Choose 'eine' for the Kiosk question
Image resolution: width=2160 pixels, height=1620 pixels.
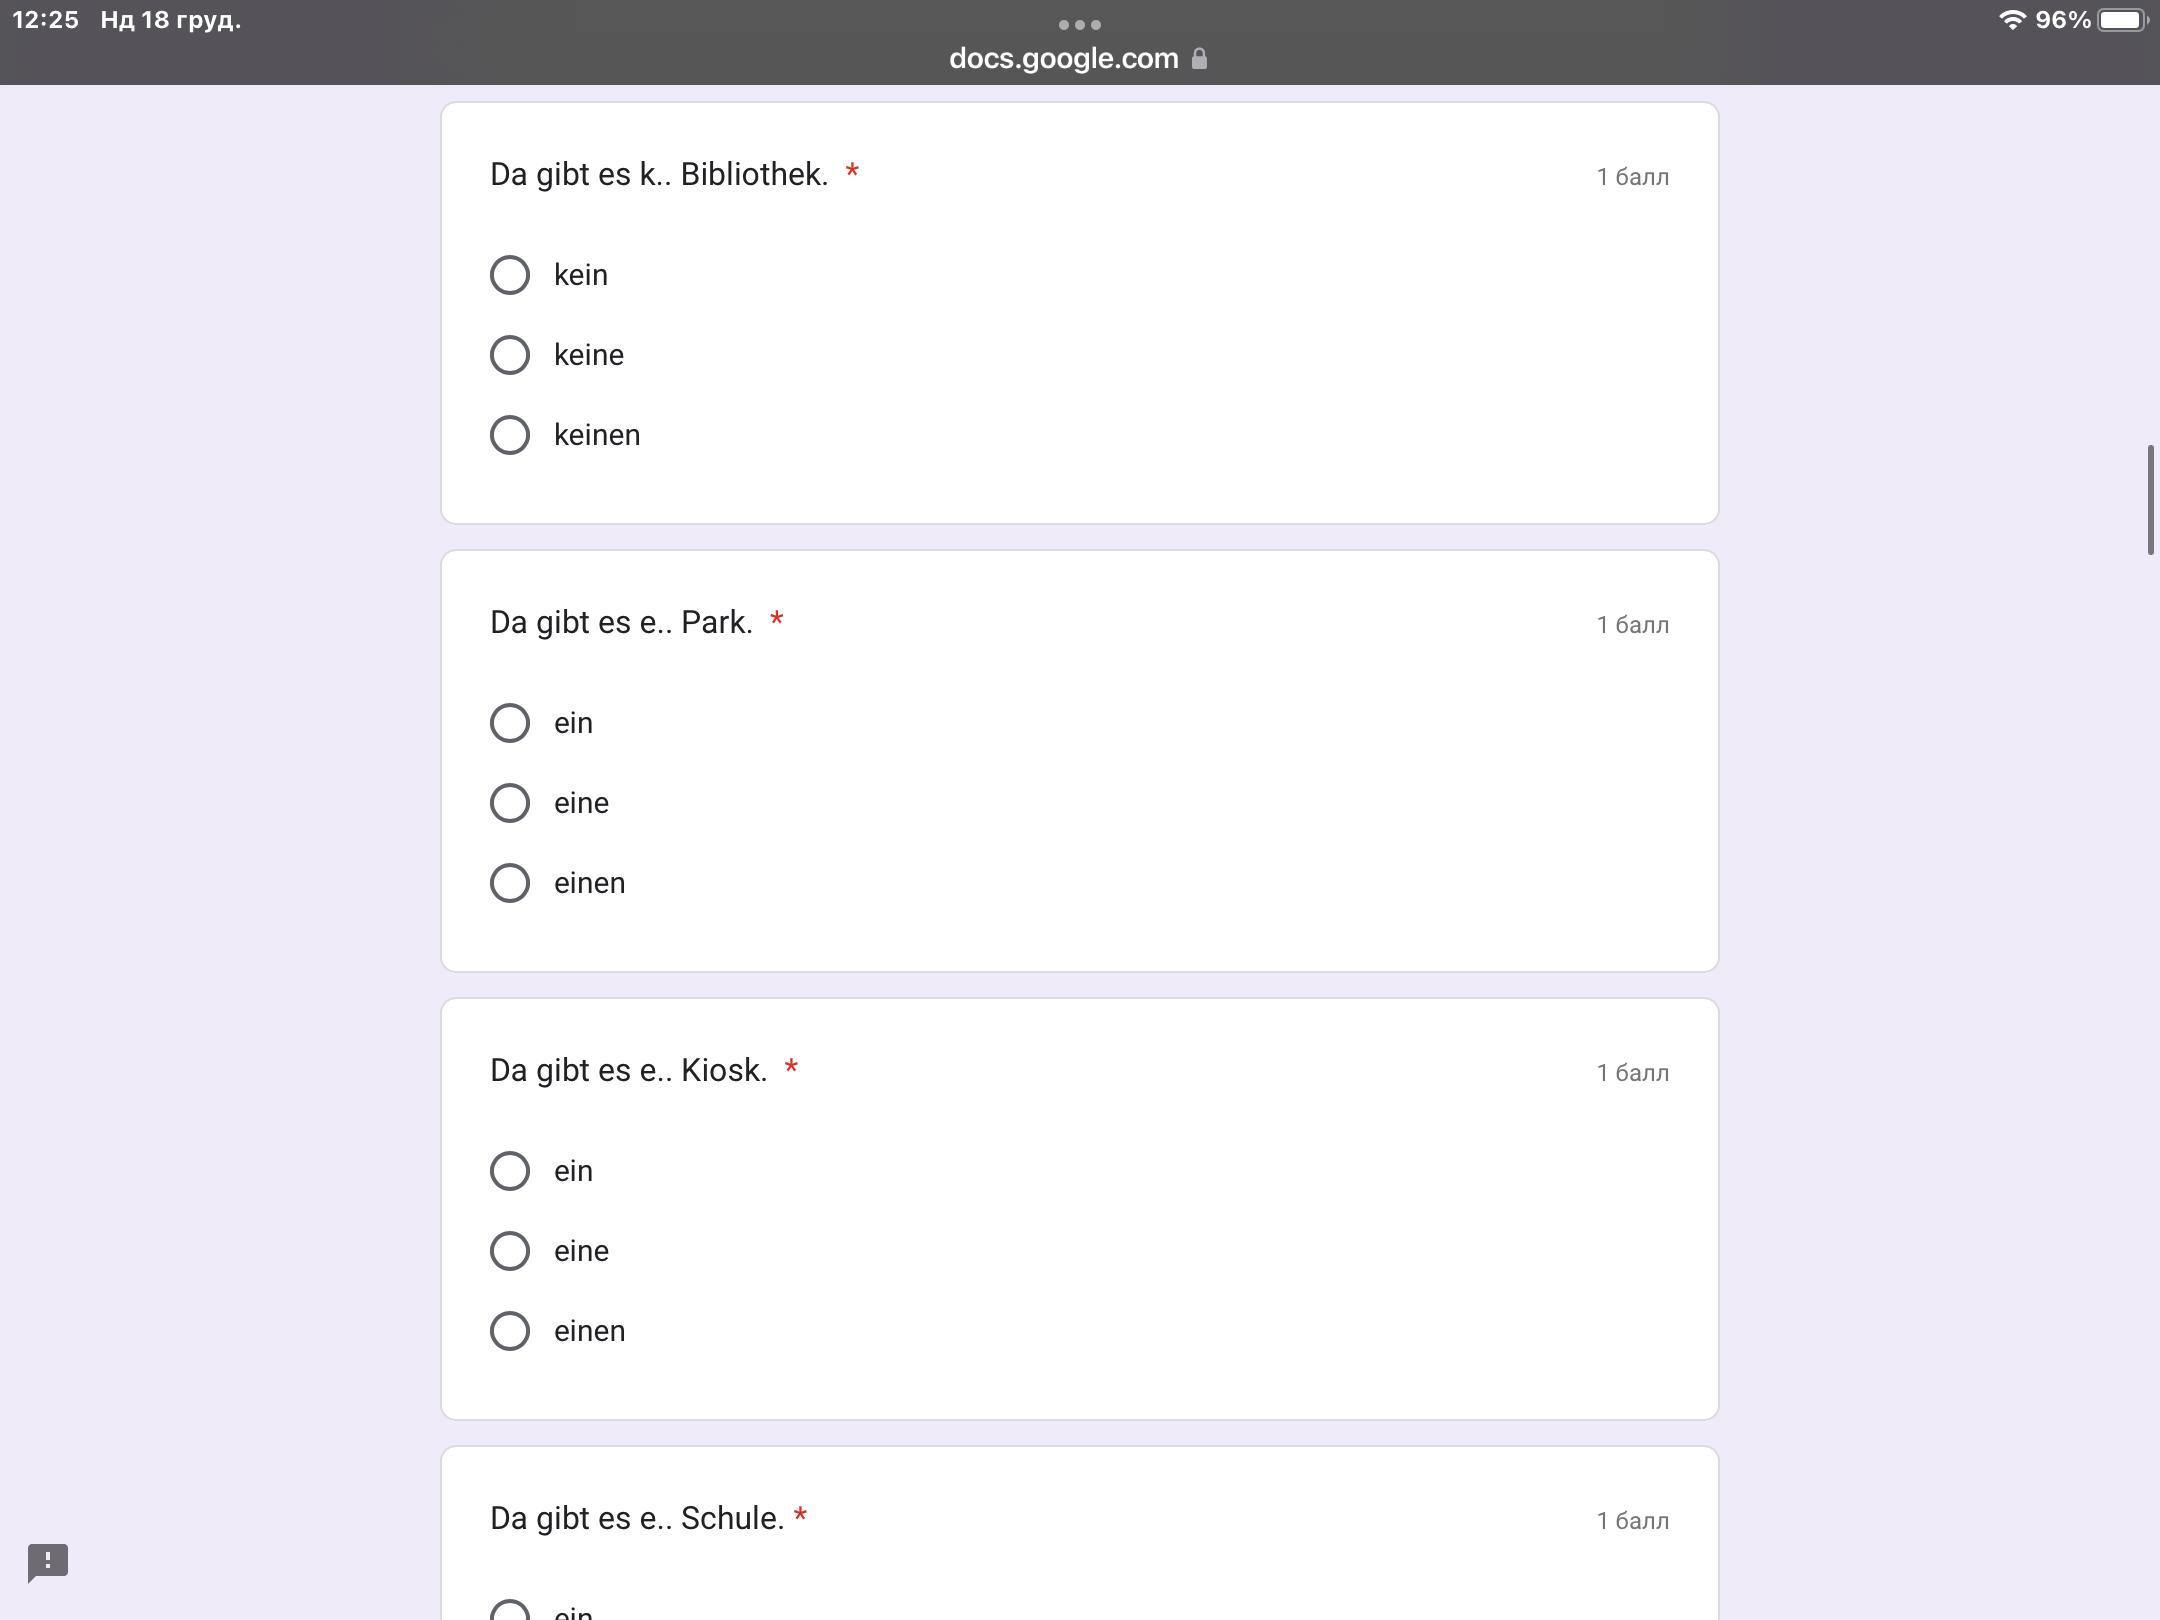(510, 1251)
